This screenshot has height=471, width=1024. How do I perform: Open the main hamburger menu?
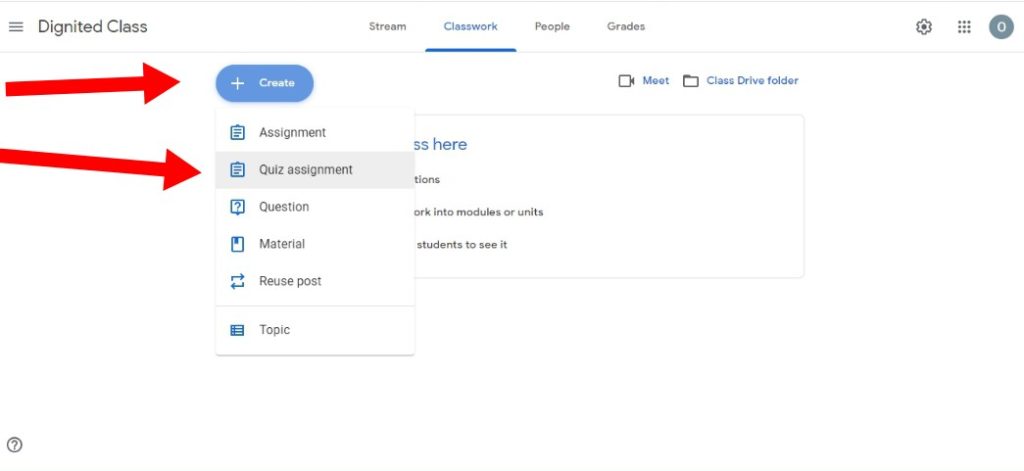[16, 27]
